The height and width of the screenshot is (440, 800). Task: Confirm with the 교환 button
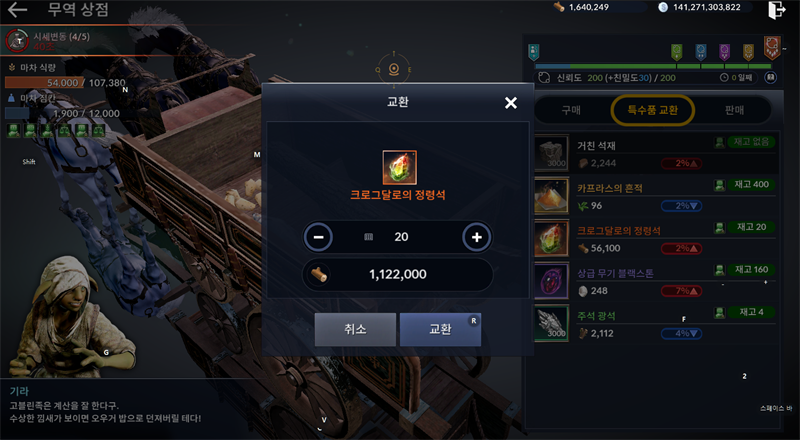click(440, 329)
